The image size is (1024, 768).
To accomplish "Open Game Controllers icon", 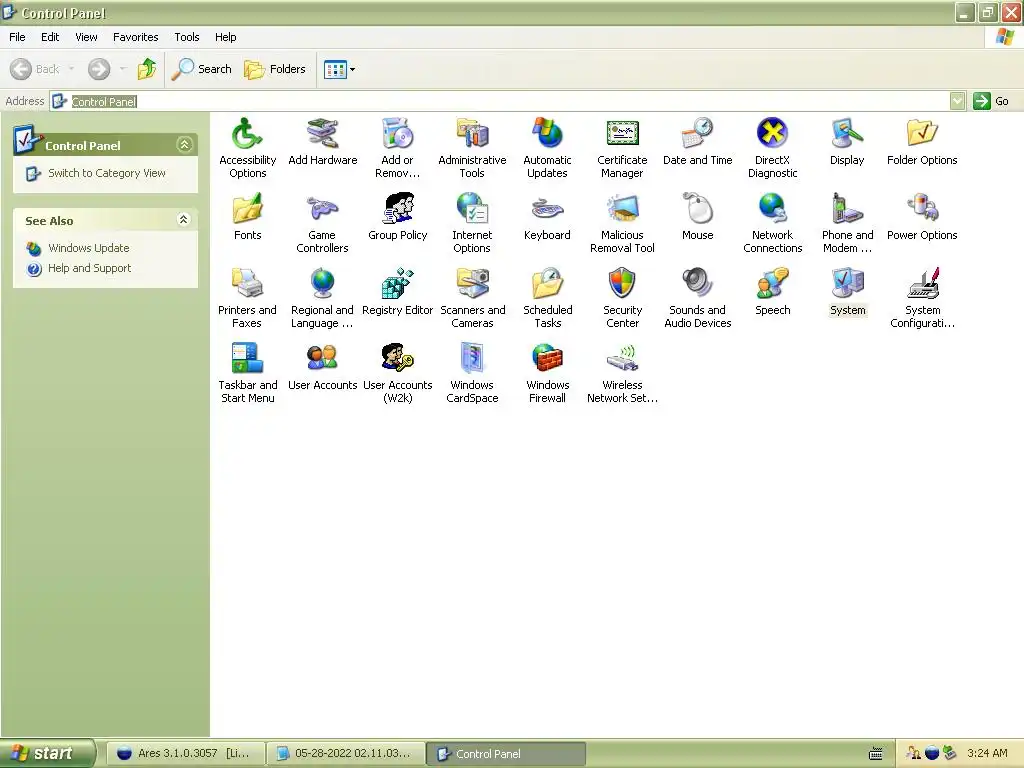I will tap(323, 223).
